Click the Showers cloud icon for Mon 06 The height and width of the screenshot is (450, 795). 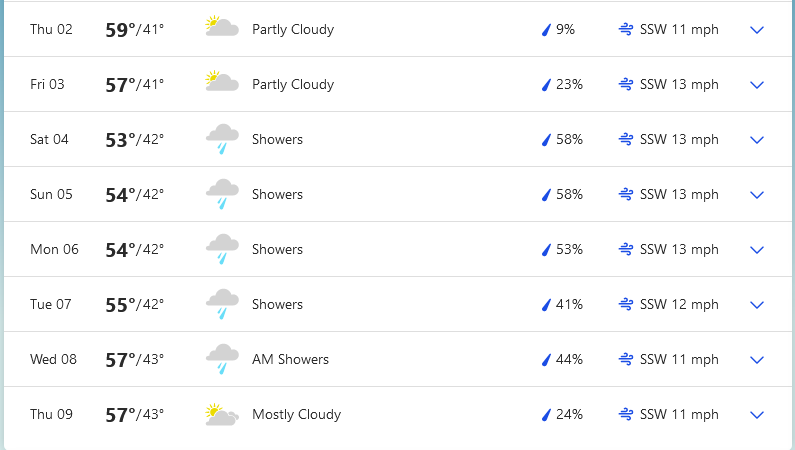(222, 249)
